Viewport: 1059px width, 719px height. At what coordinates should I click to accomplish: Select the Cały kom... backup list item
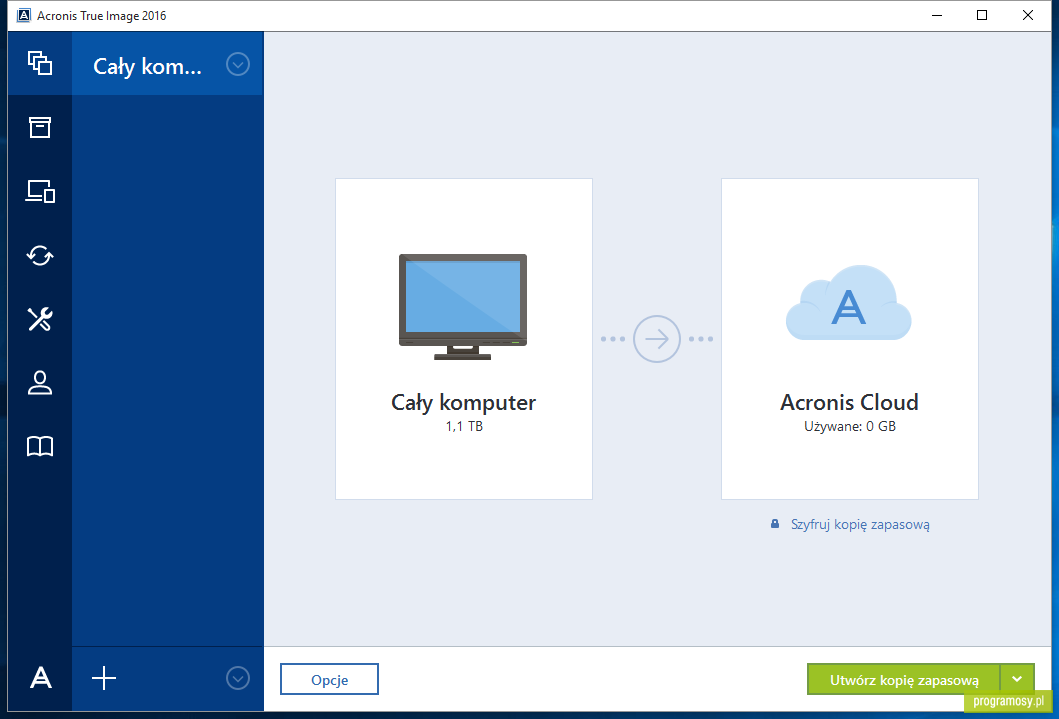point(167,65)
